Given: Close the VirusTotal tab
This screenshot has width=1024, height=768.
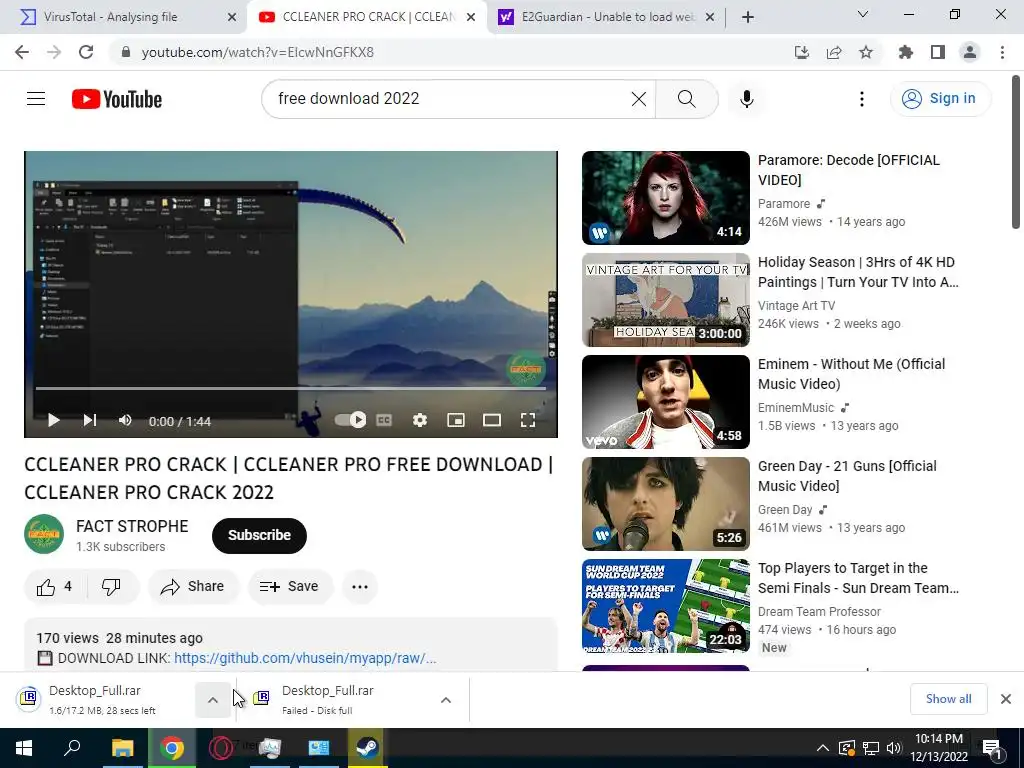Looking at the screenshot, I should (232, 17).
